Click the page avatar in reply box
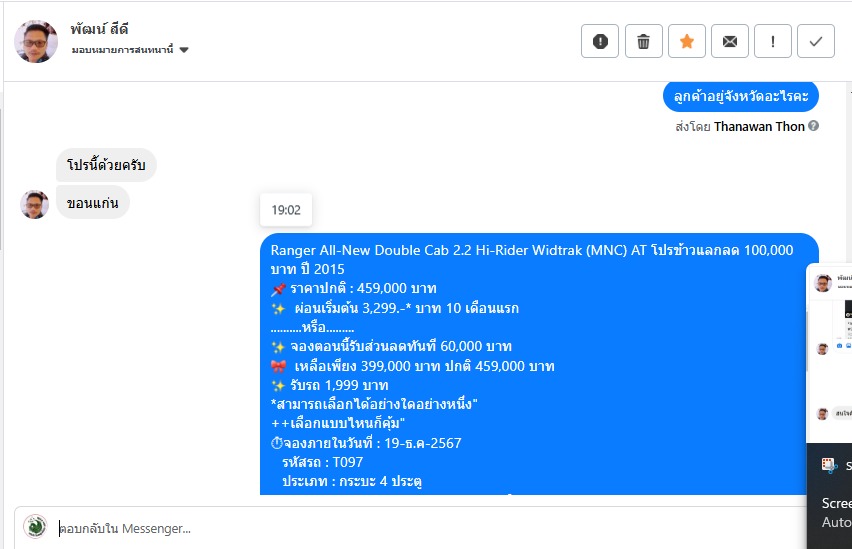 pos(35,526)
